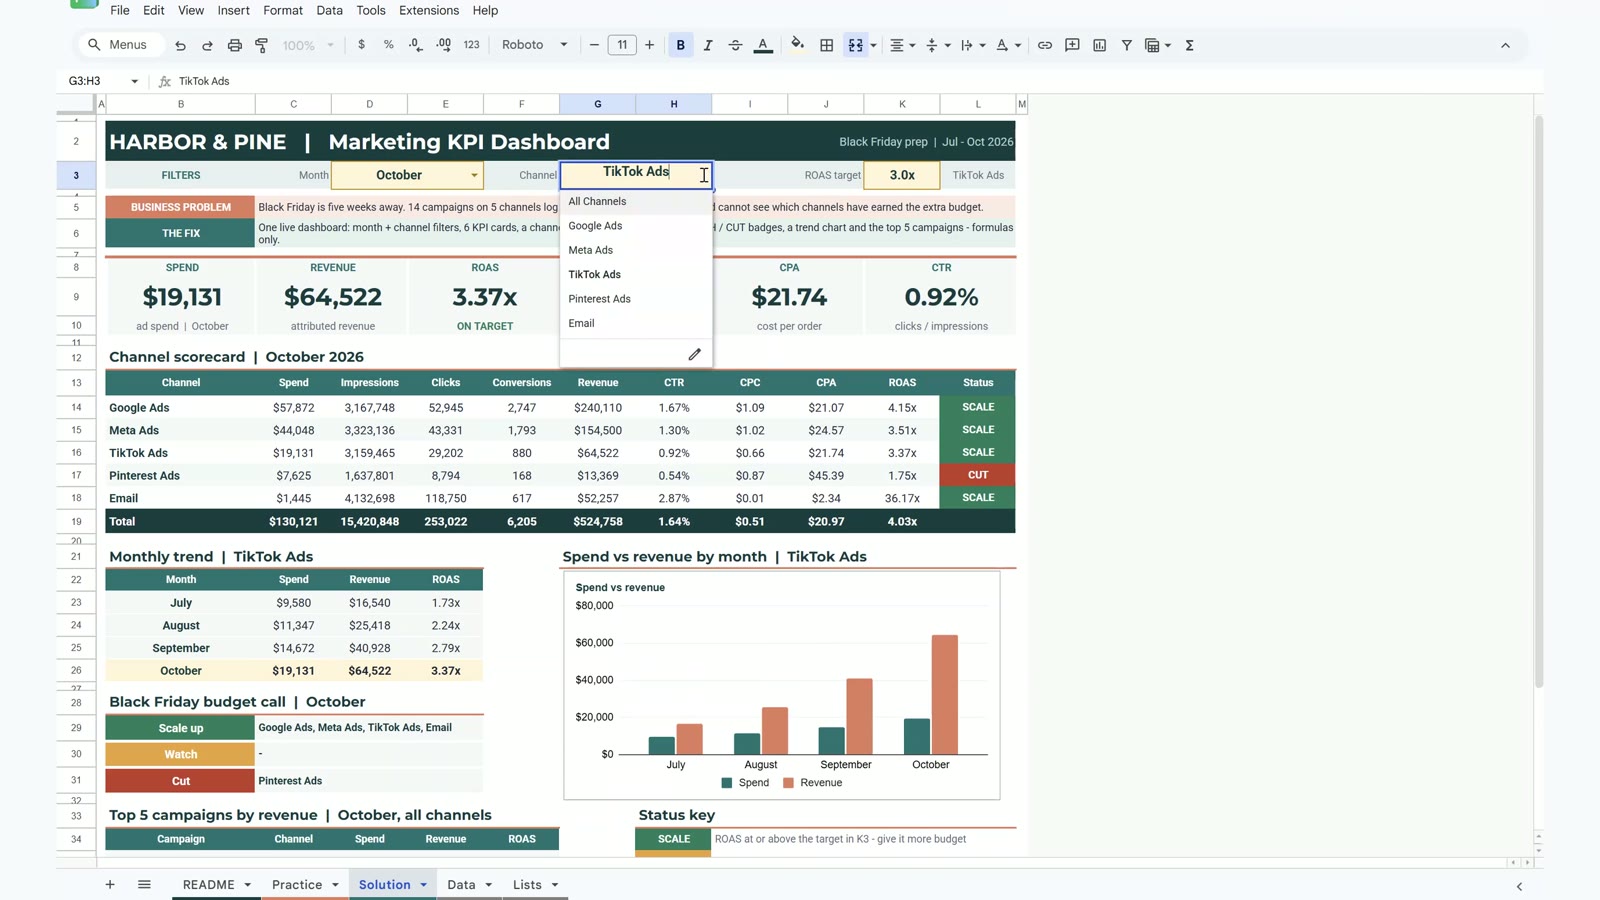Click the ROAS target 3.0x cell
This screenshot has height=900, width=1600.
pyautogui.click(x=902, y=175)
